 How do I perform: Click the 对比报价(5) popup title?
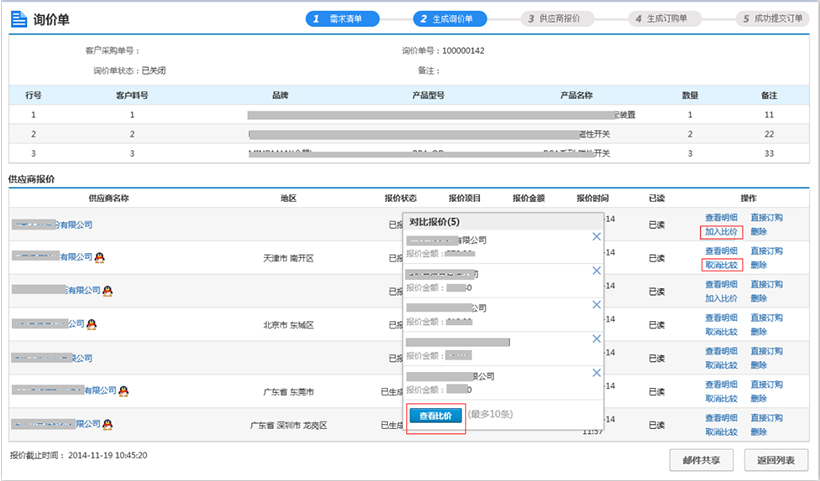435,222
